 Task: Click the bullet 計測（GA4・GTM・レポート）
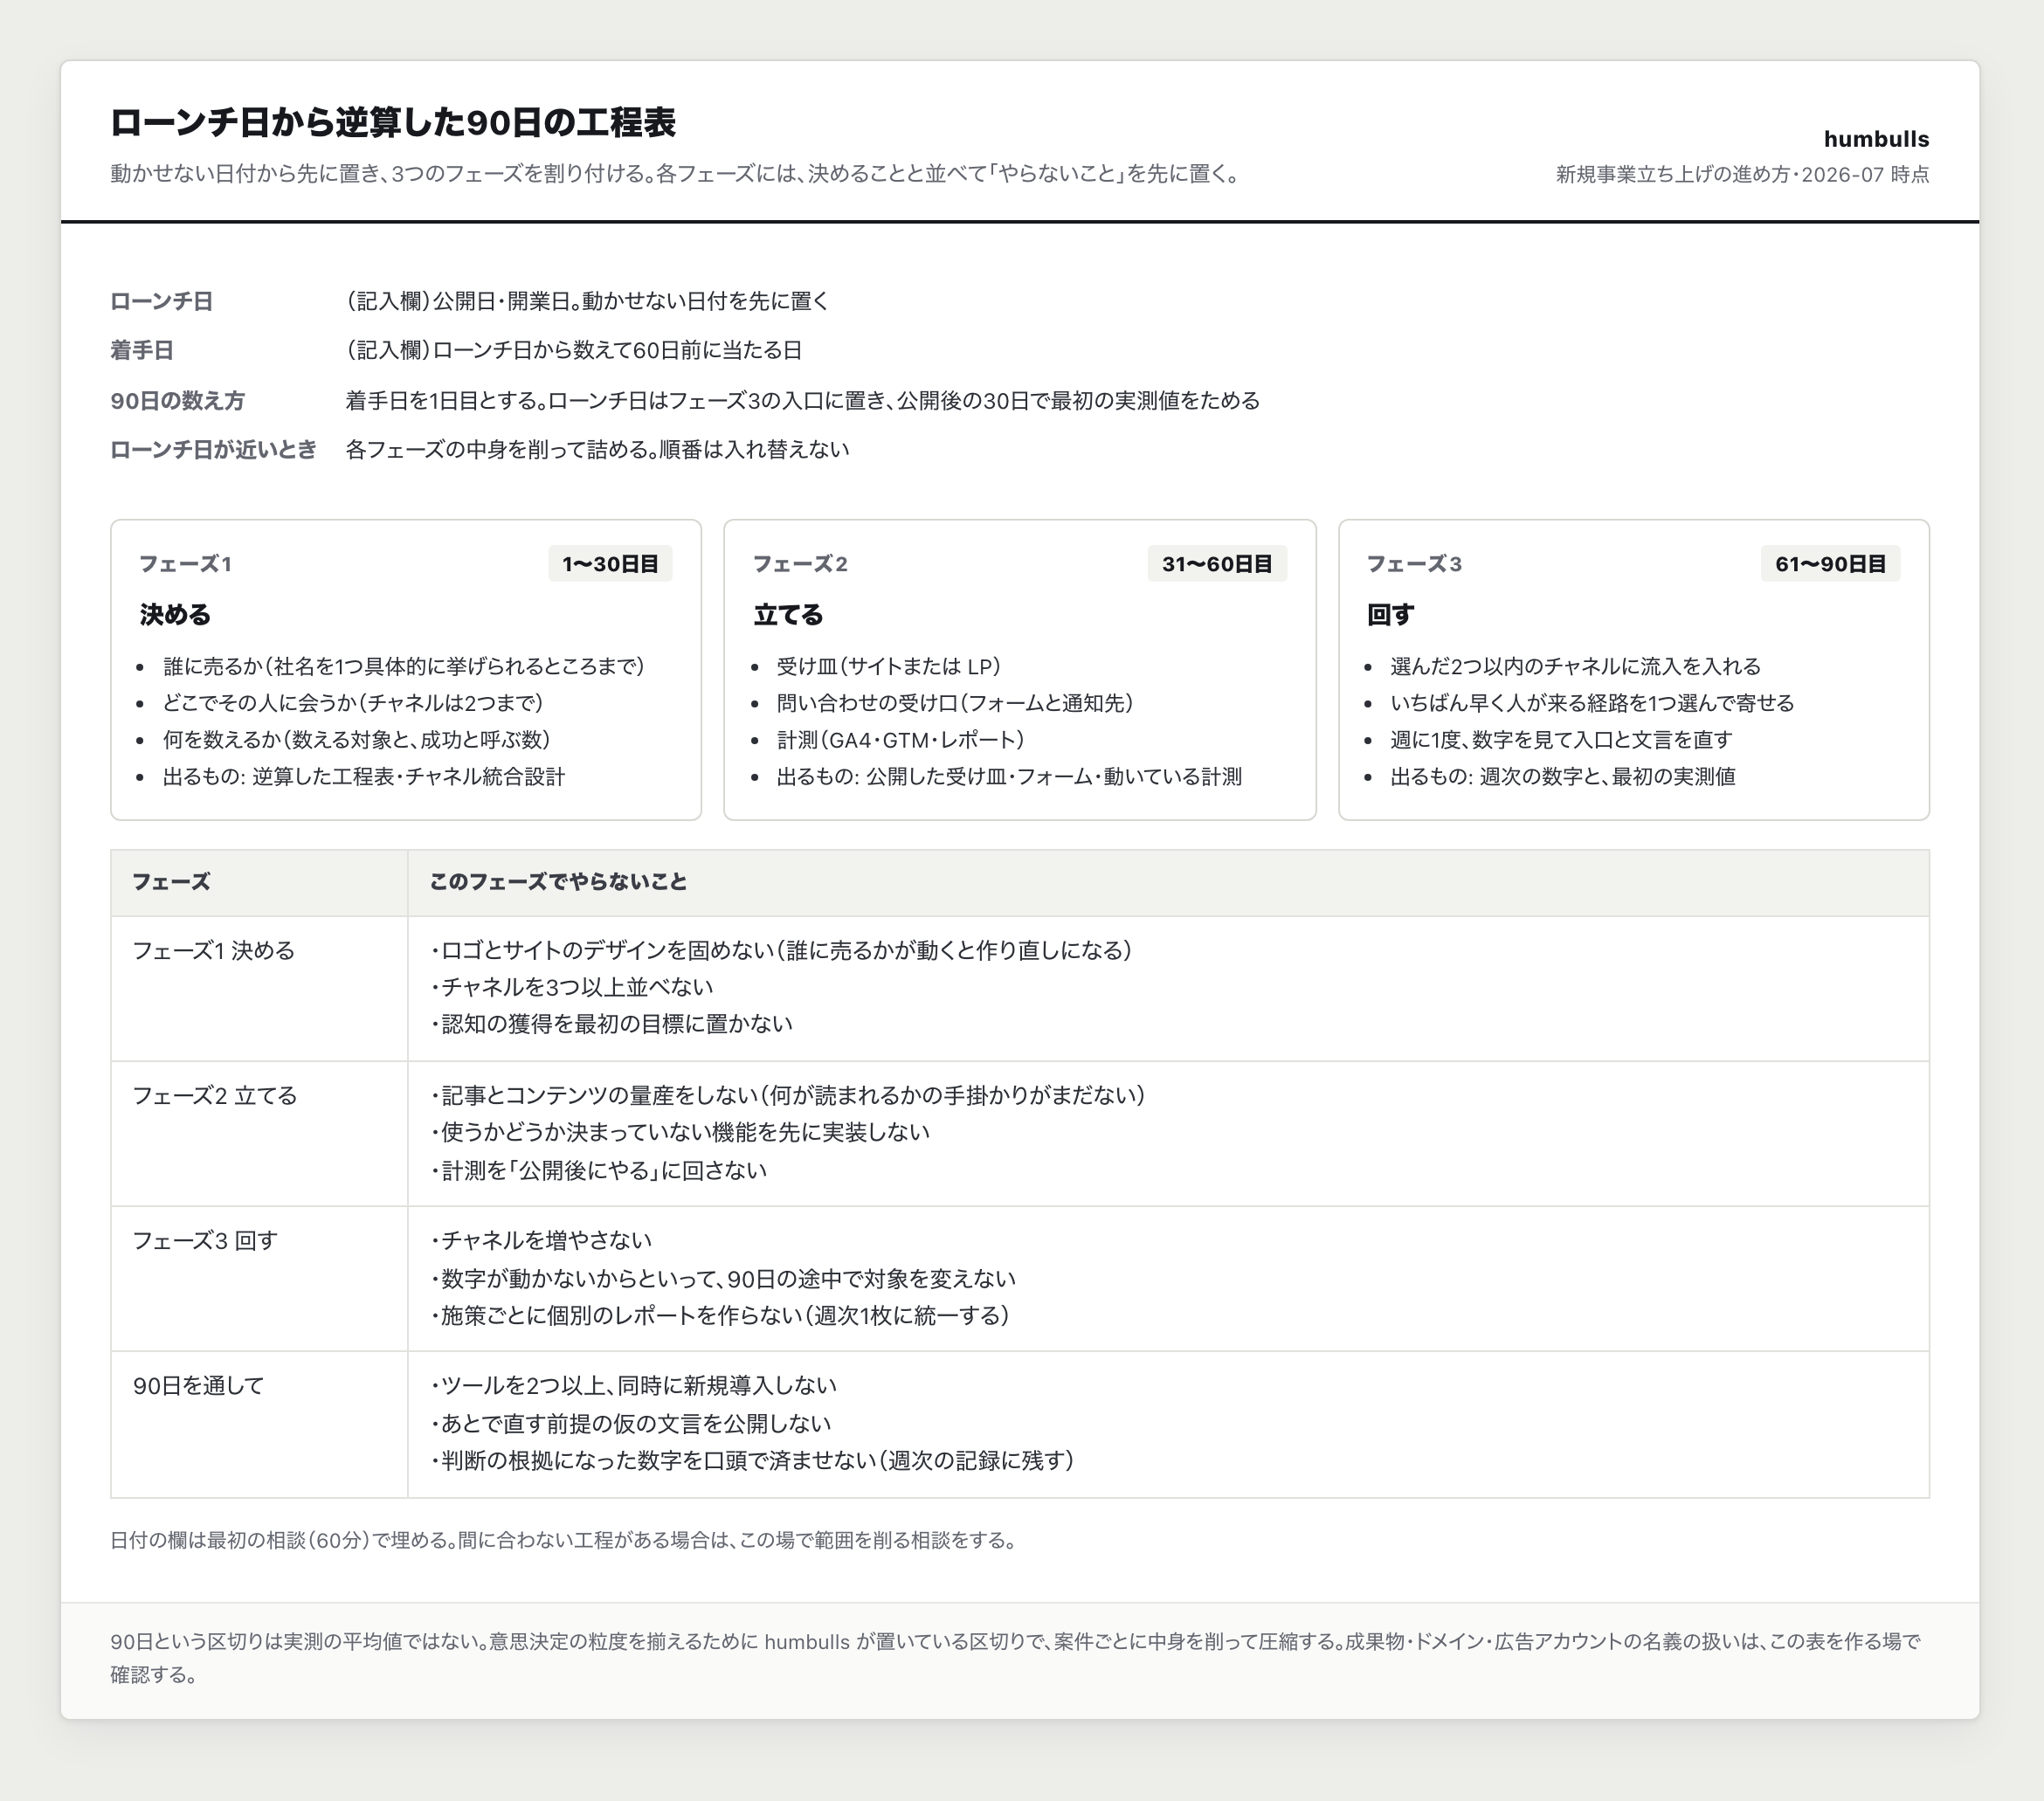tap(901, 740)
